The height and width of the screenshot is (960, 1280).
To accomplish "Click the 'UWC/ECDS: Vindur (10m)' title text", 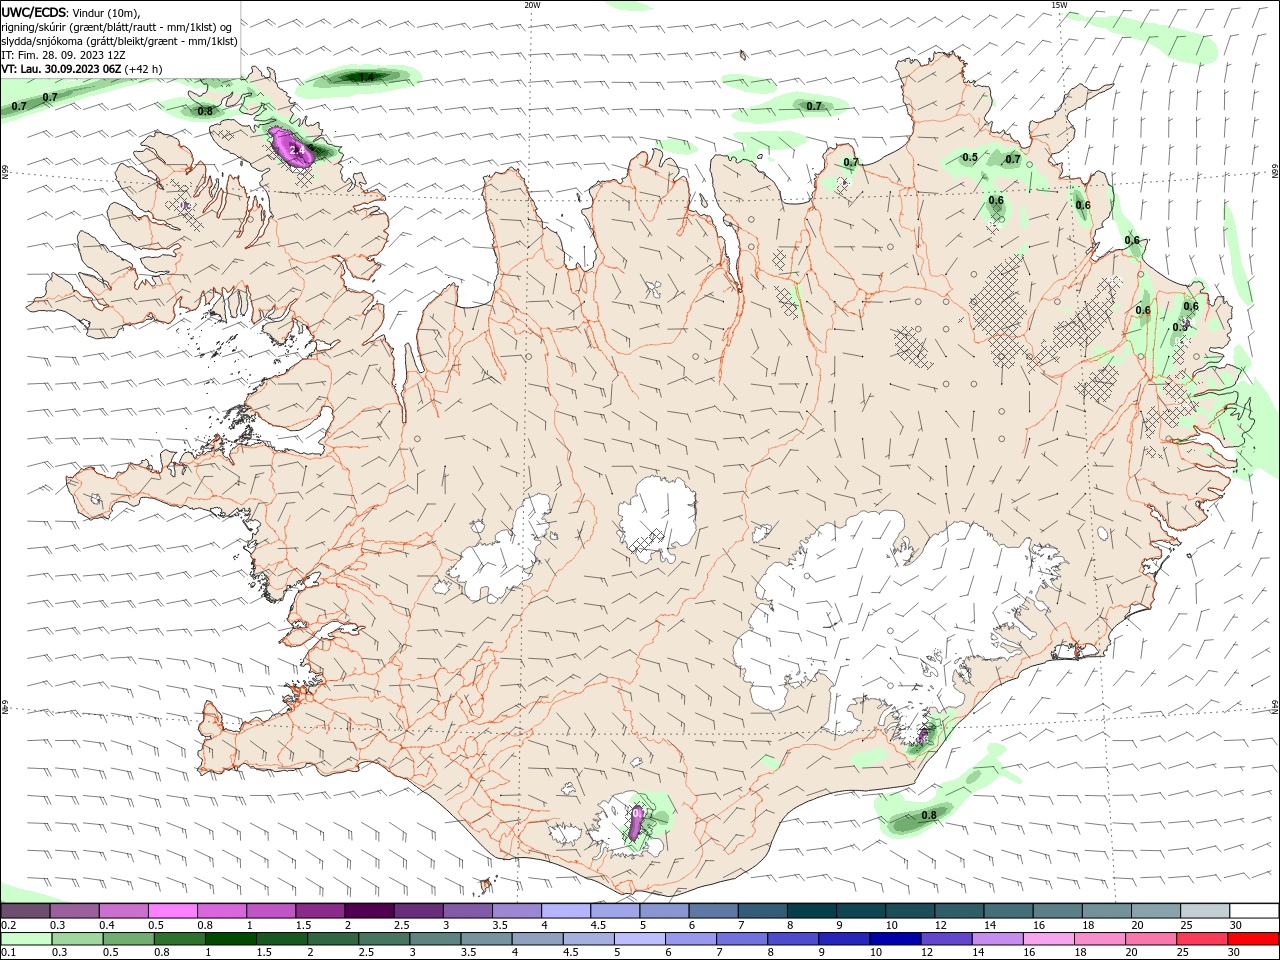I will pyautogui.click(x=71, y=12).
